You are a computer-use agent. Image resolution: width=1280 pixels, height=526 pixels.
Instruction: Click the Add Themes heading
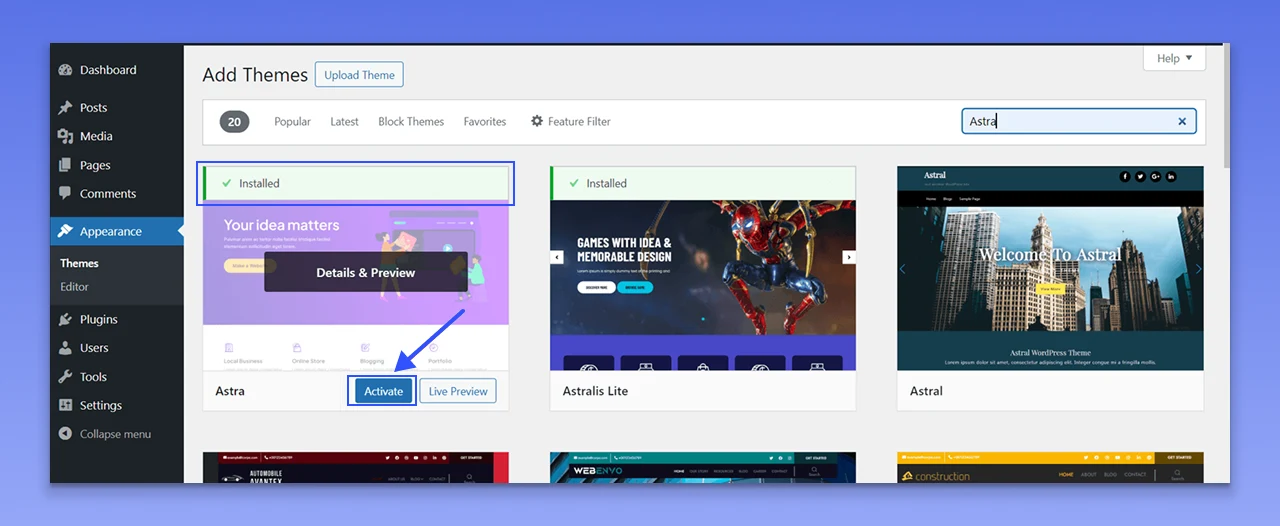(255, 75)
